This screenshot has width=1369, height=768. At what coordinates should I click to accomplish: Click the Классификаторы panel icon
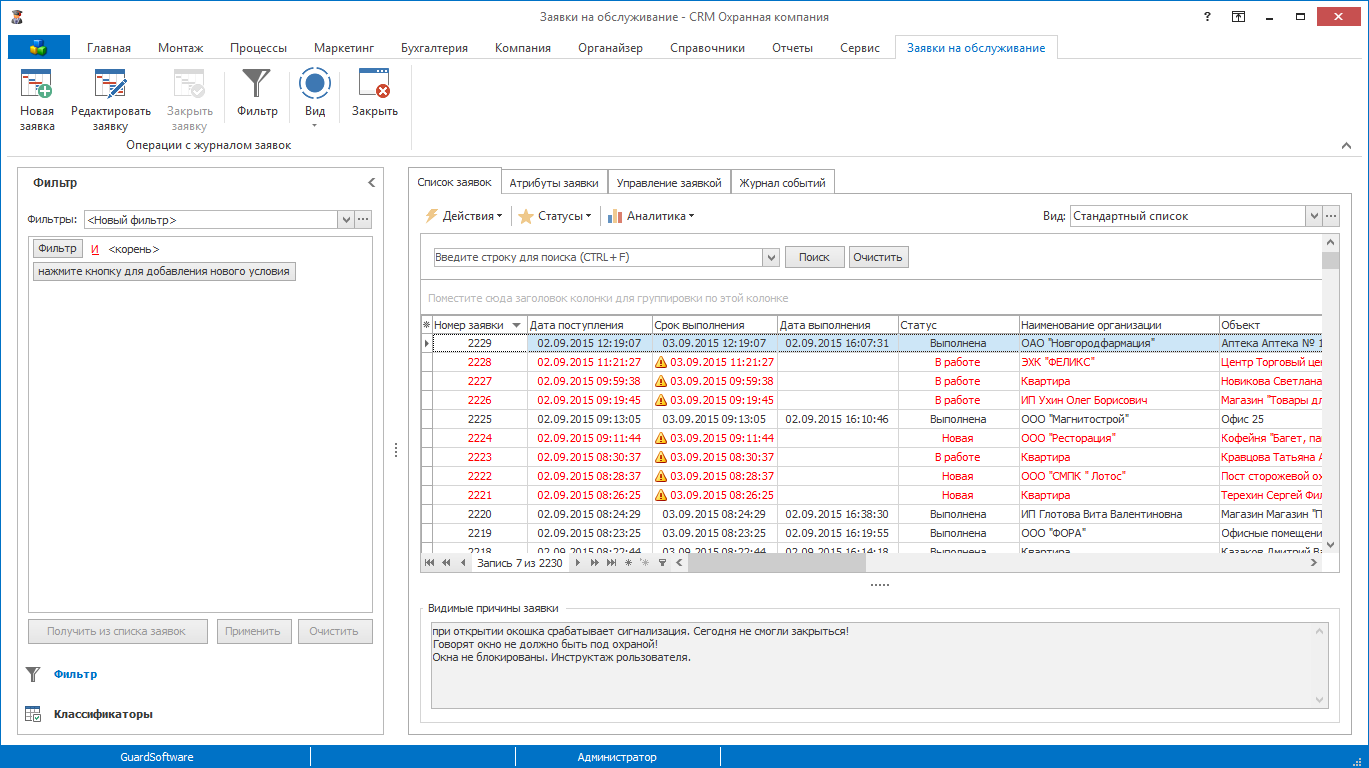click(33, 714)
